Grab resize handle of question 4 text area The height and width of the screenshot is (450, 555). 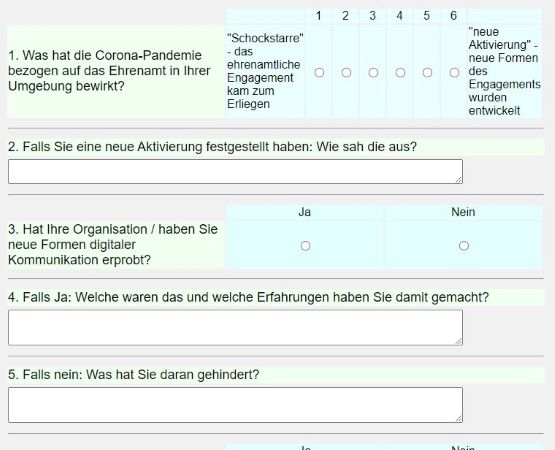pos(459,341)
